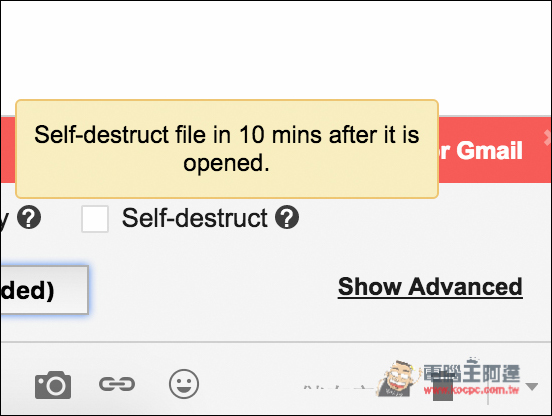Click the Chinese 電腦王阿達 watermark text

pos(472,372)
